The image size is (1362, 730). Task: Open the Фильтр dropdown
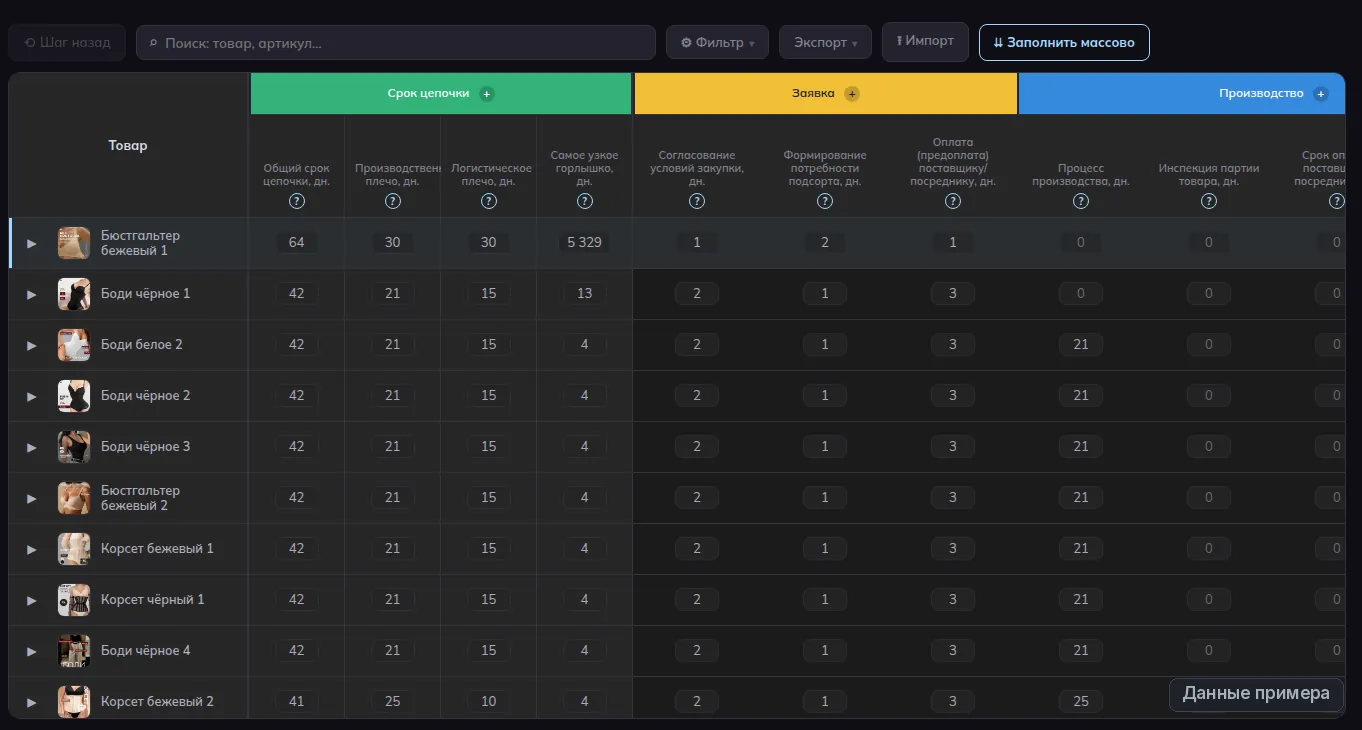pos(717,43)
